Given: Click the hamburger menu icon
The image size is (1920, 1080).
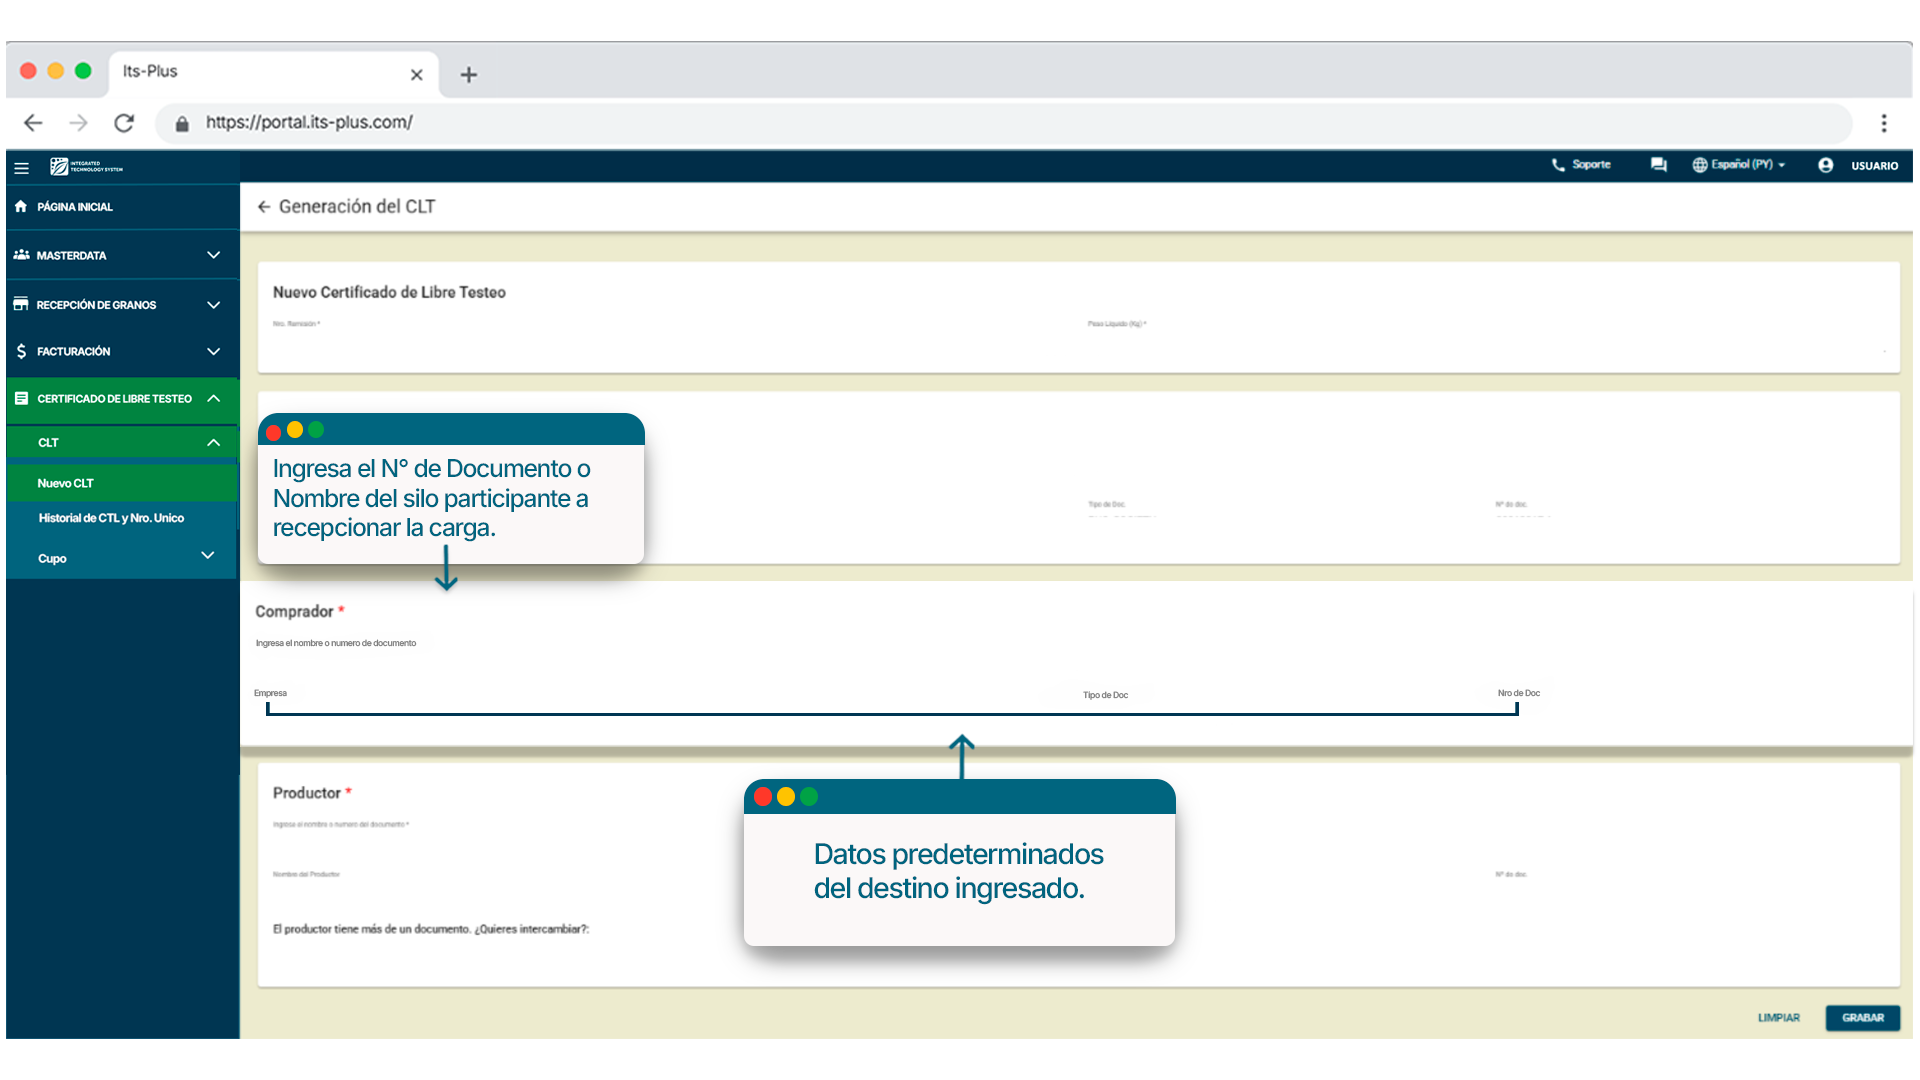Looking at the screenshot, I should 21,167.
